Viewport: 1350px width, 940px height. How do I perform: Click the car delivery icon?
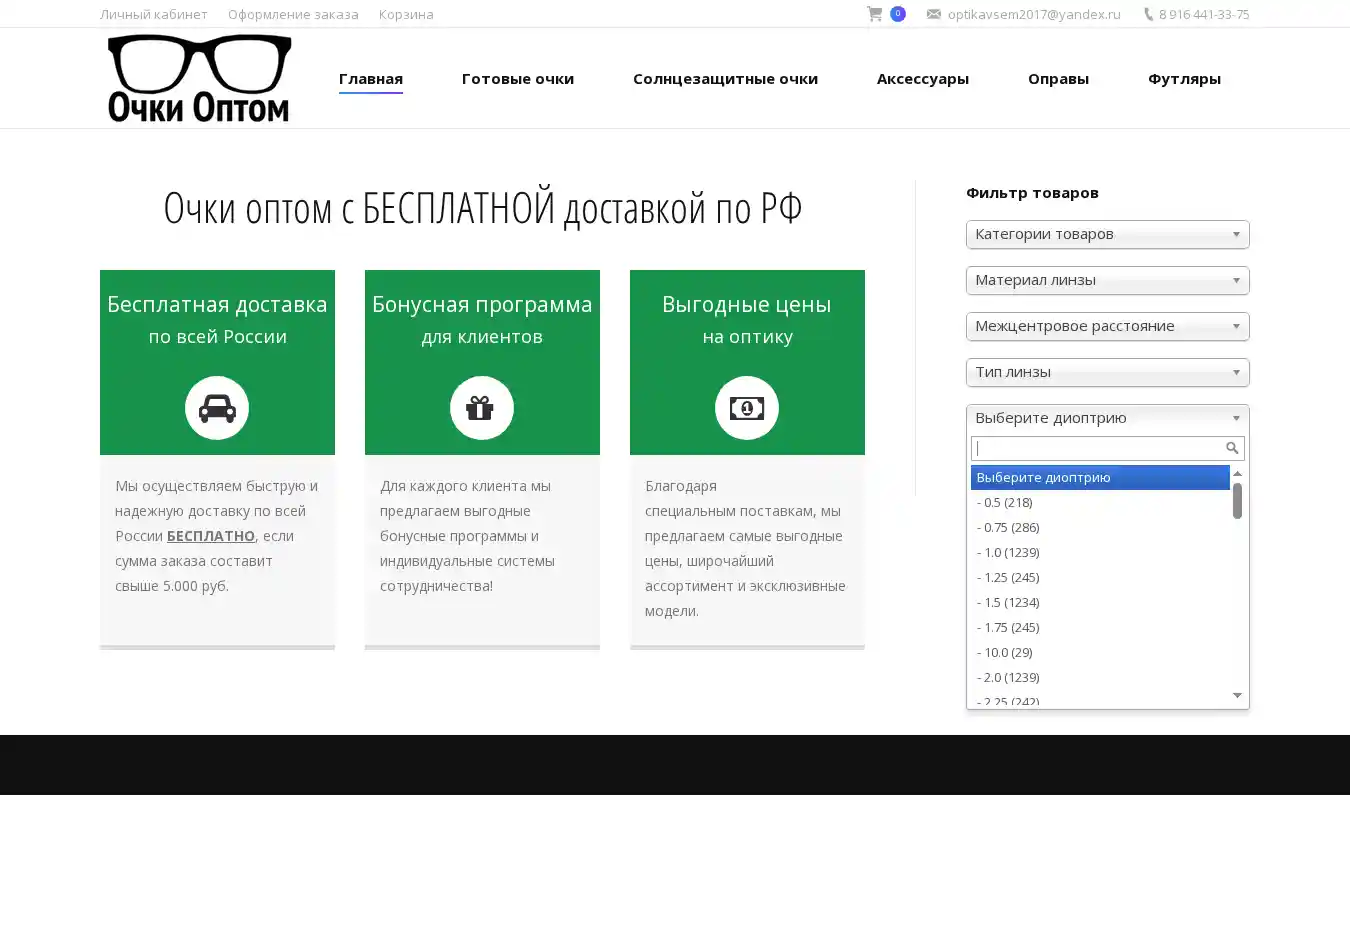click(x=217, y=408)
